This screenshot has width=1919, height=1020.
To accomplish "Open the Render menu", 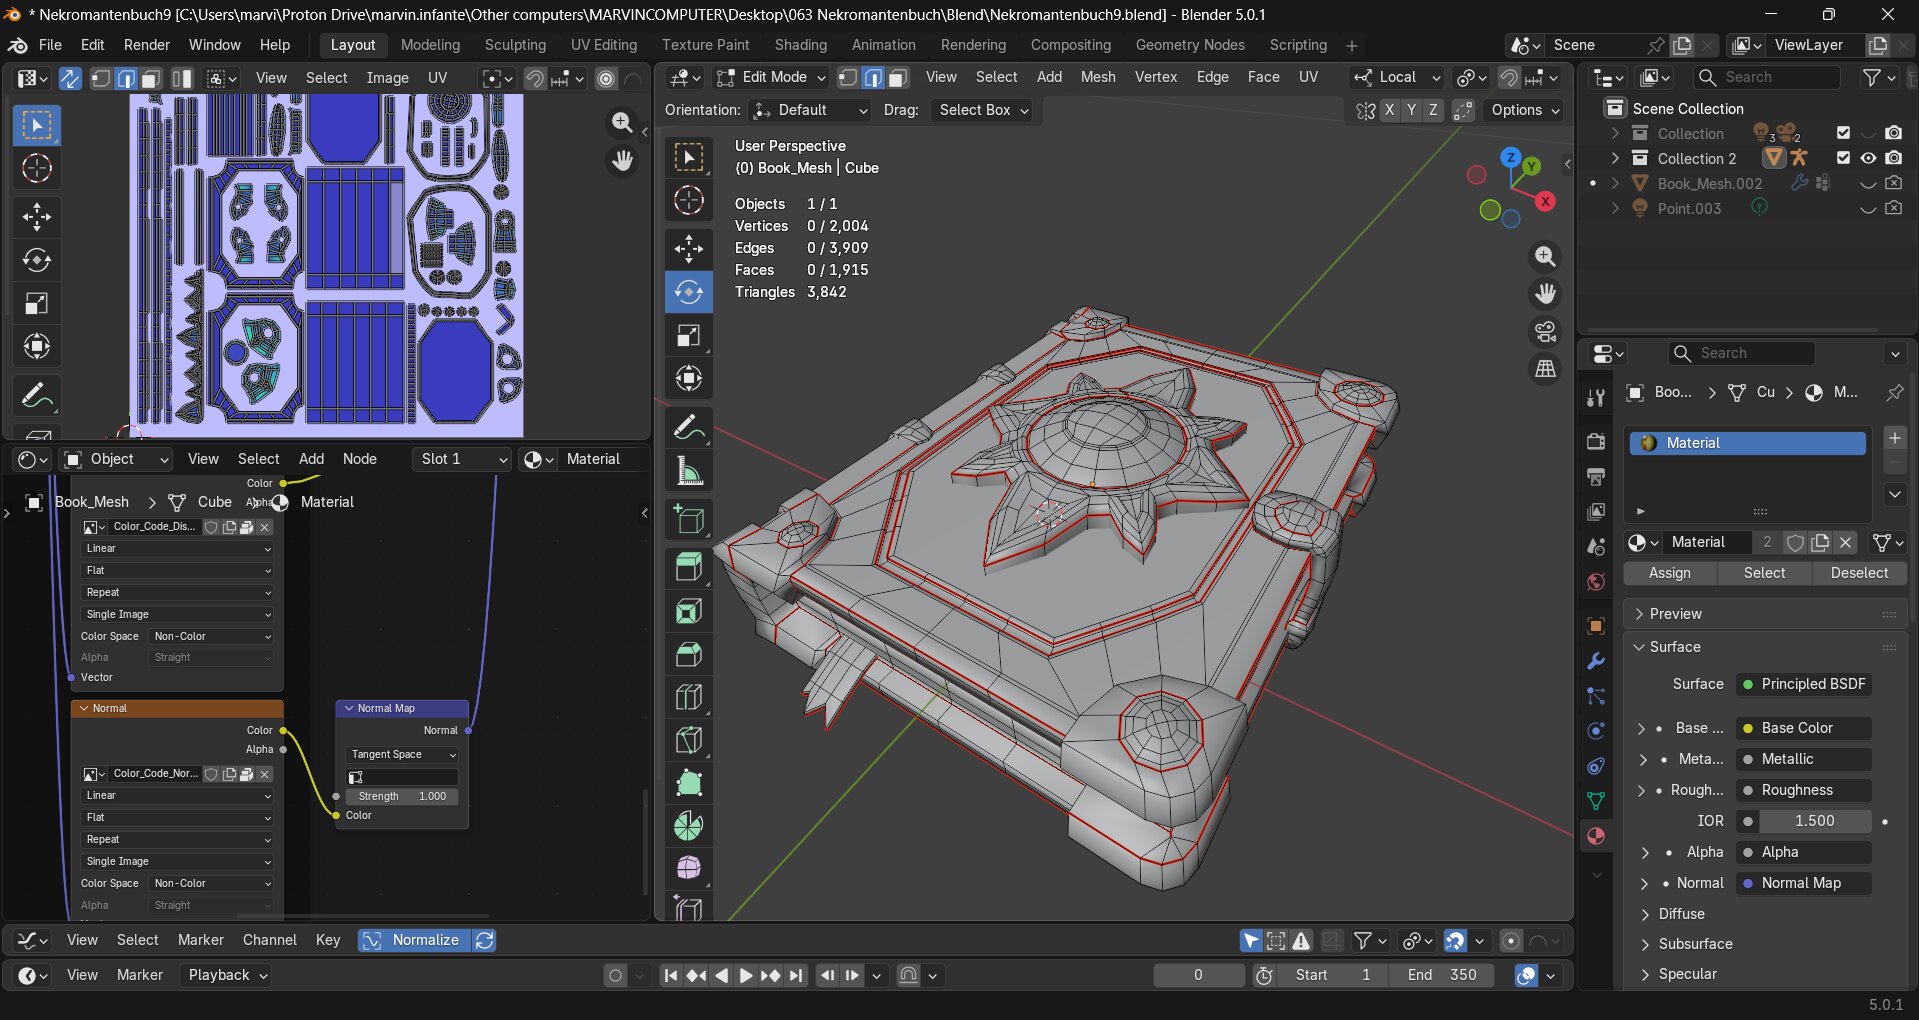I will coord(146,45).
